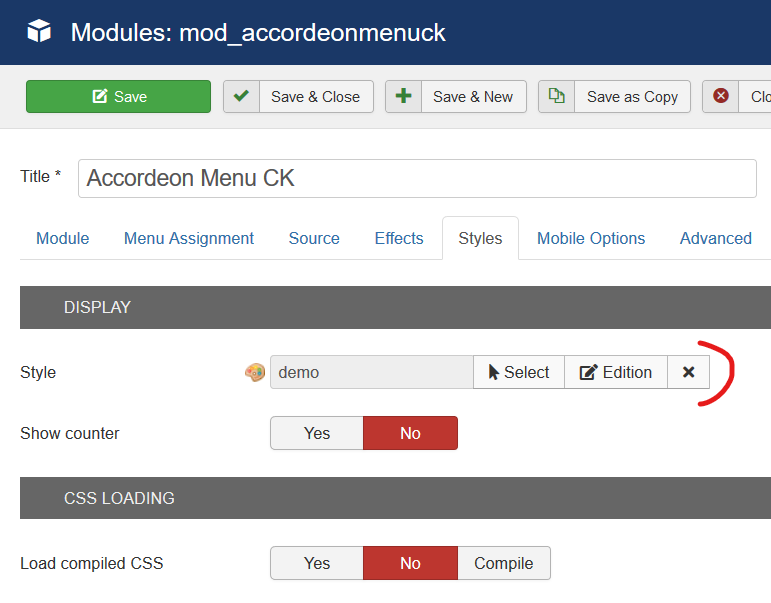Switch to the Effects tab

(x=399, y=239)
